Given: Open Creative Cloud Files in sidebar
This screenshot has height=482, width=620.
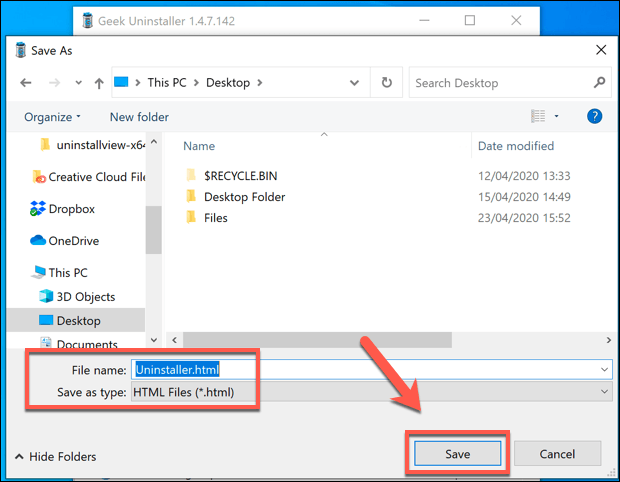Looking at the screenshot, I should [89, 177].
